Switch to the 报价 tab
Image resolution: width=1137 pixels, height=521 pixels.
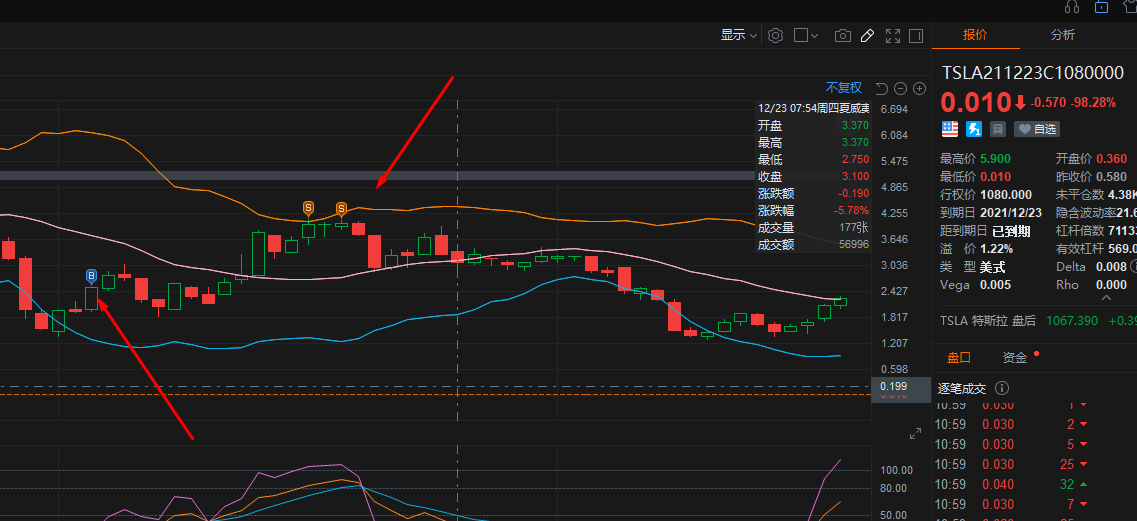pyautogui.click(x=975, y=36)
